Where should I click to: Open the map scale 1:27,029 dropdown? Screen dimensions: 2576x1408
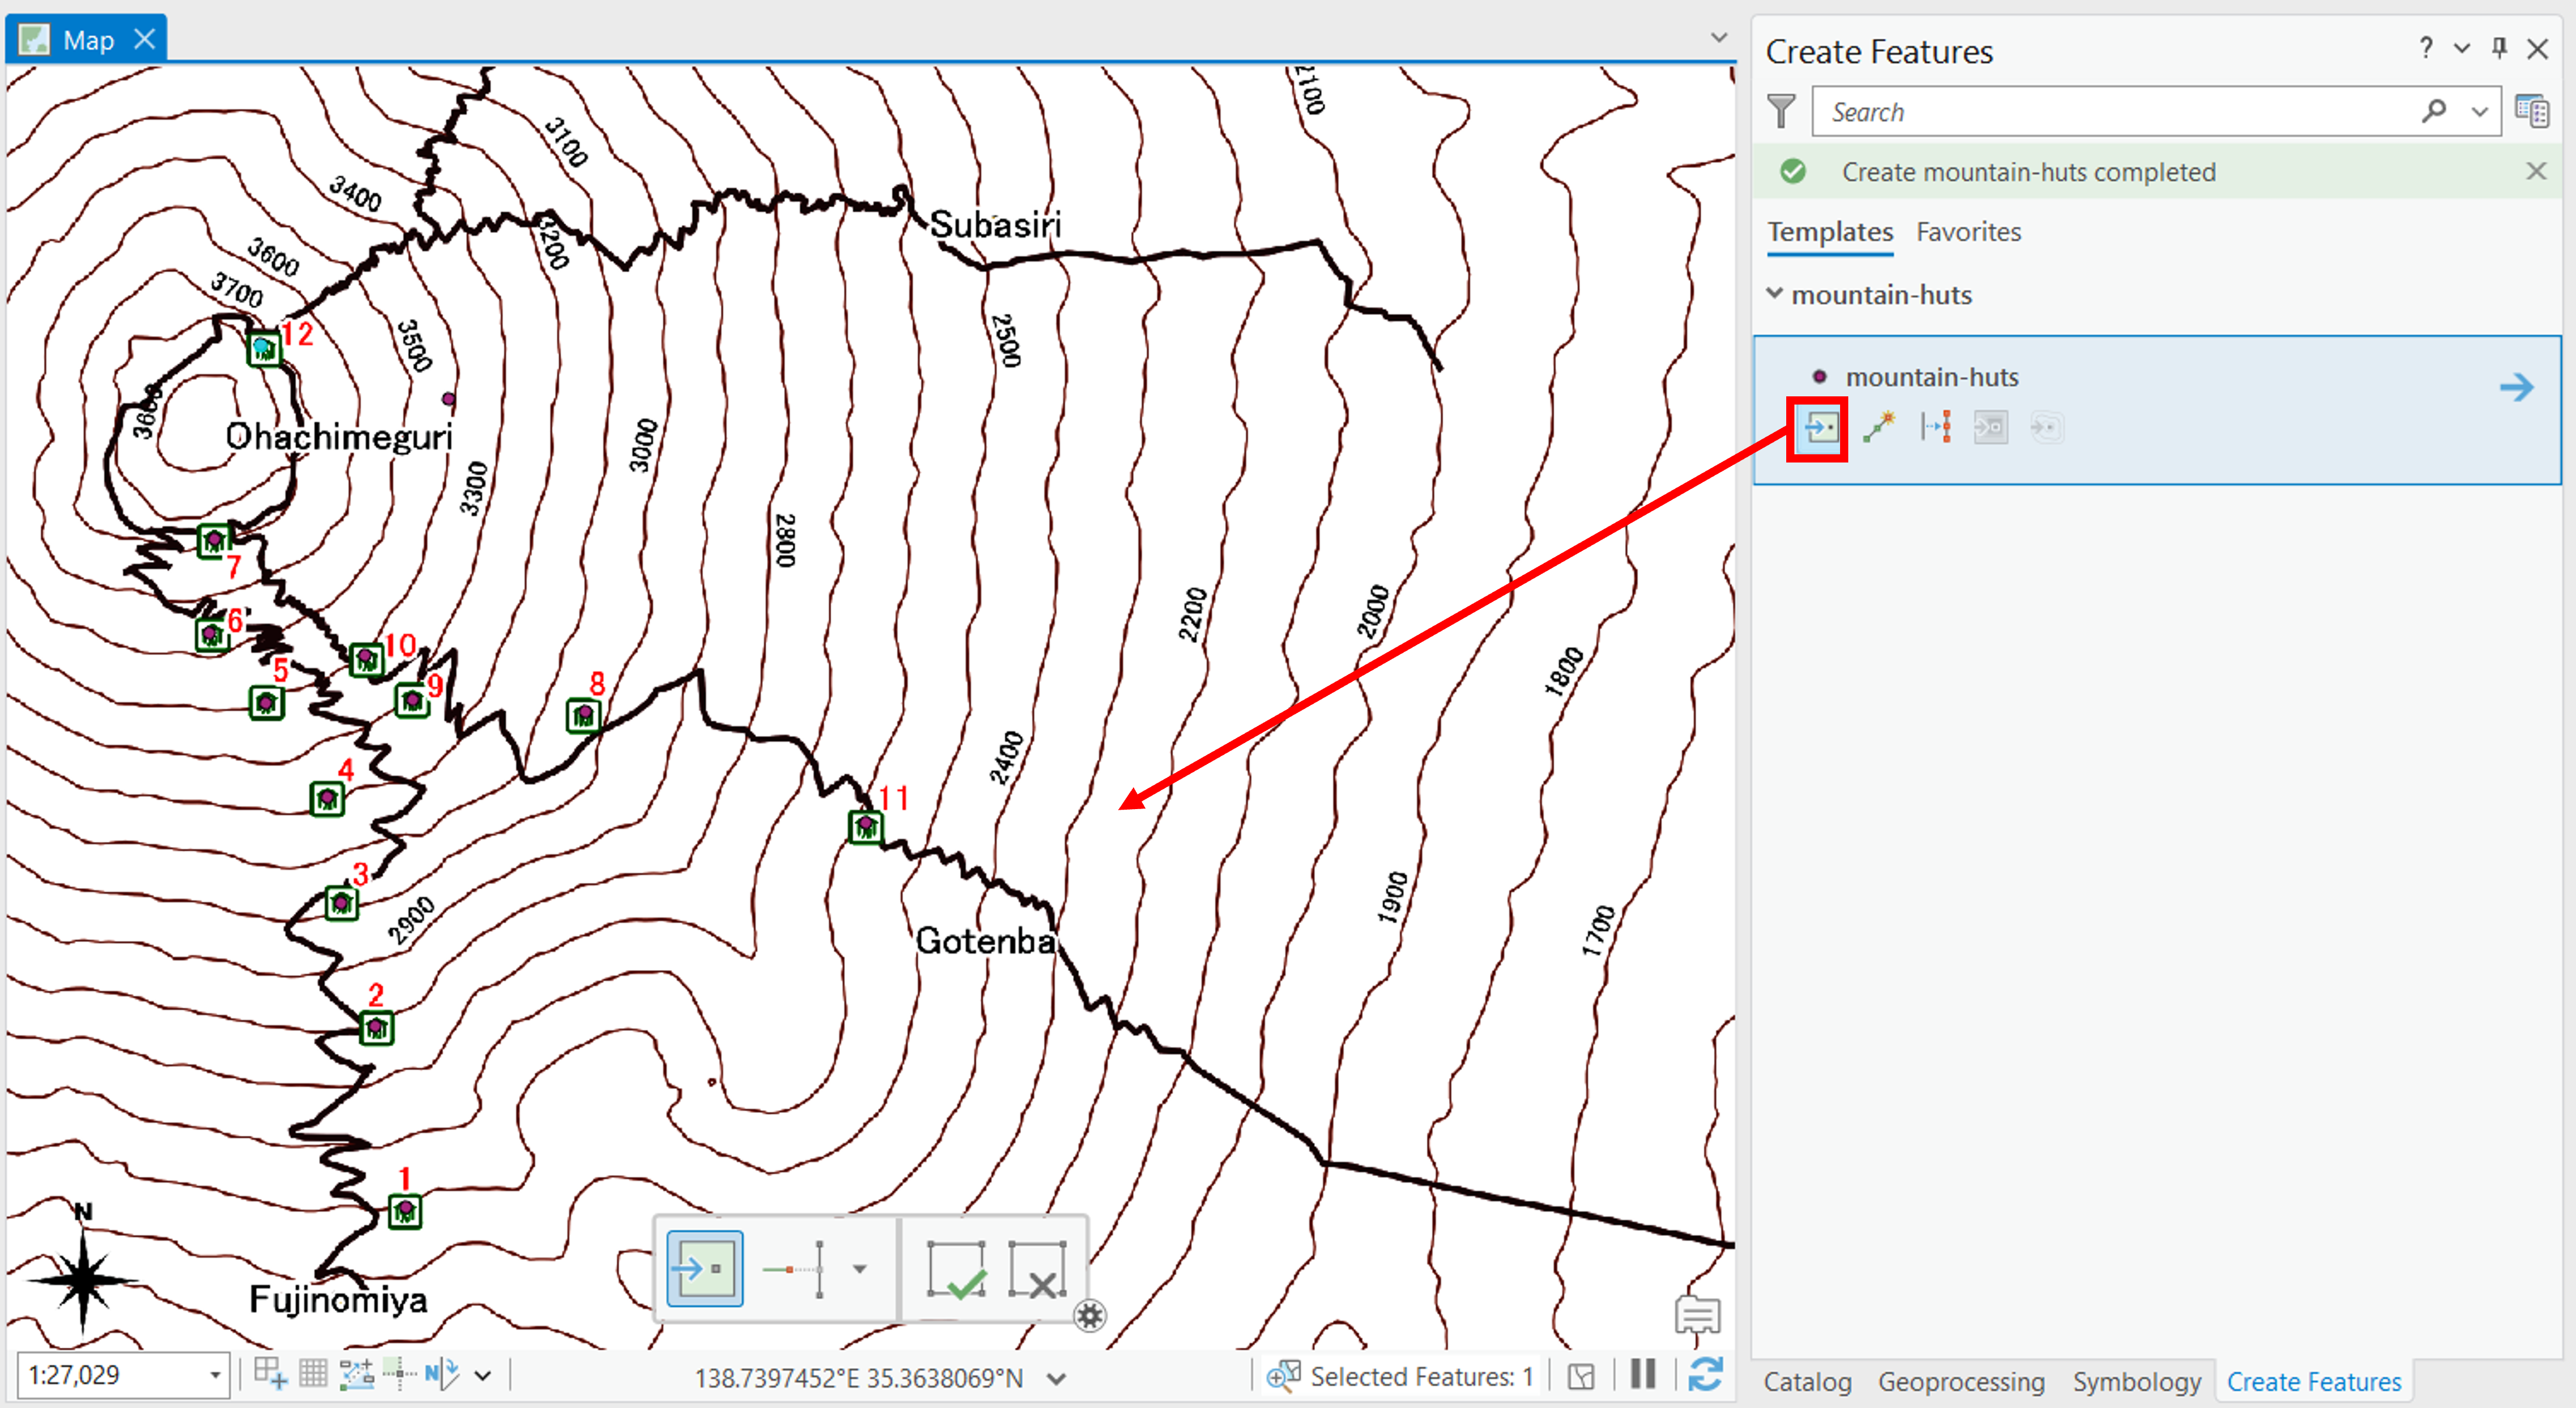point(214,1375)
